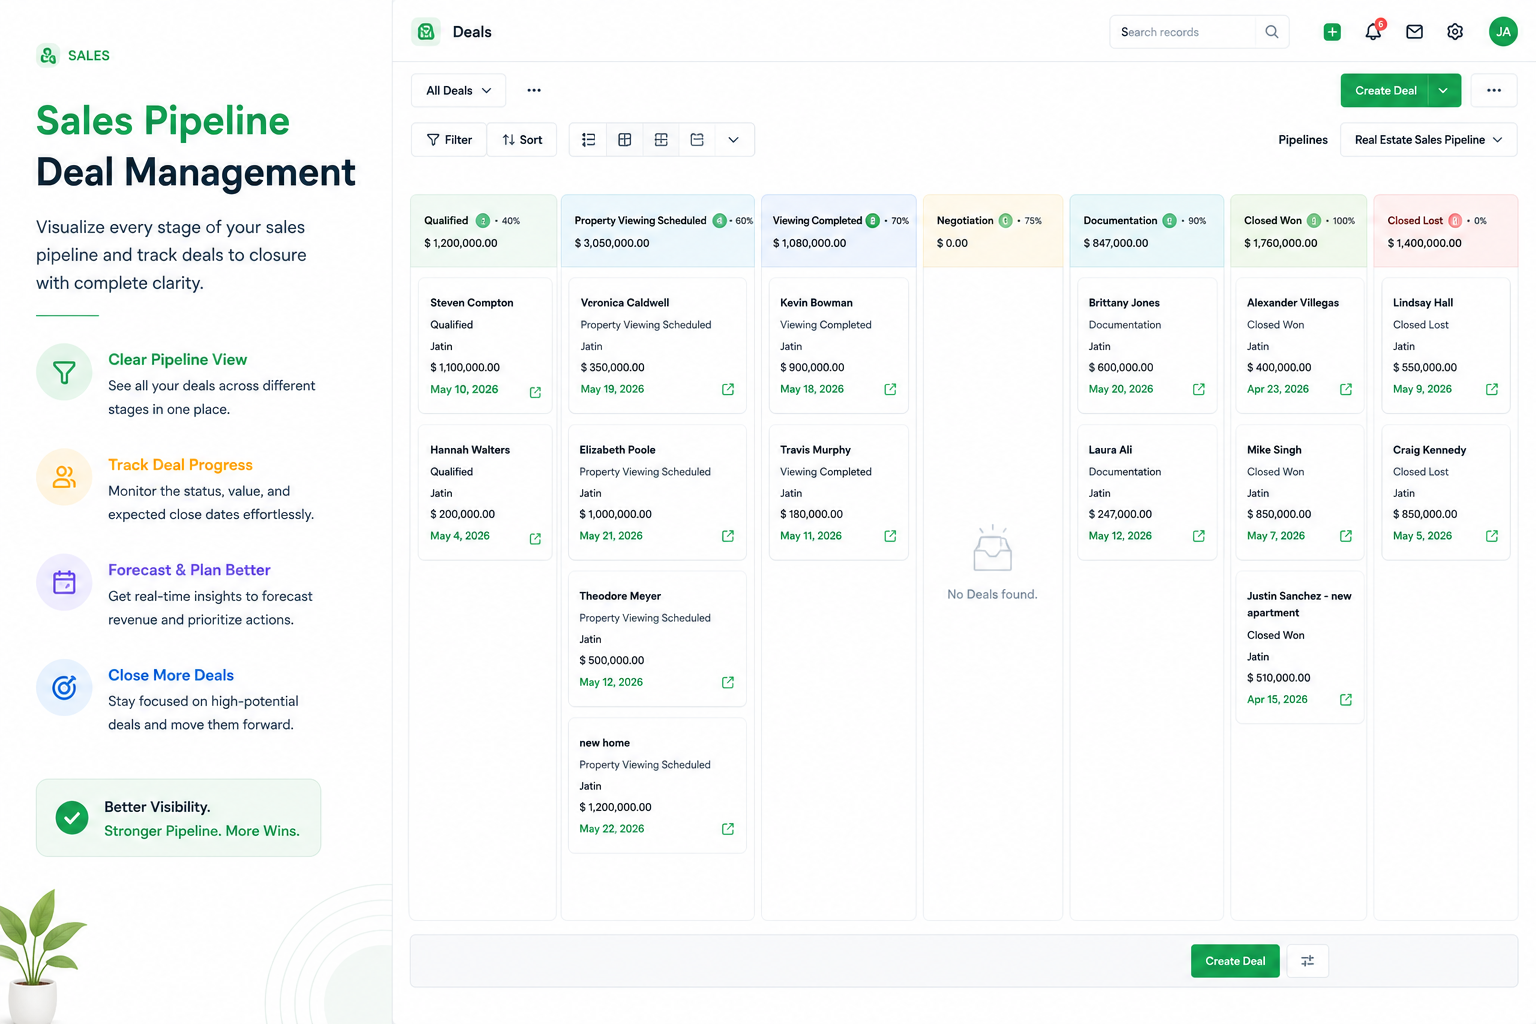Switch to the split grid view icon
Screen dimensions: 1536x1024
point(661,140)
